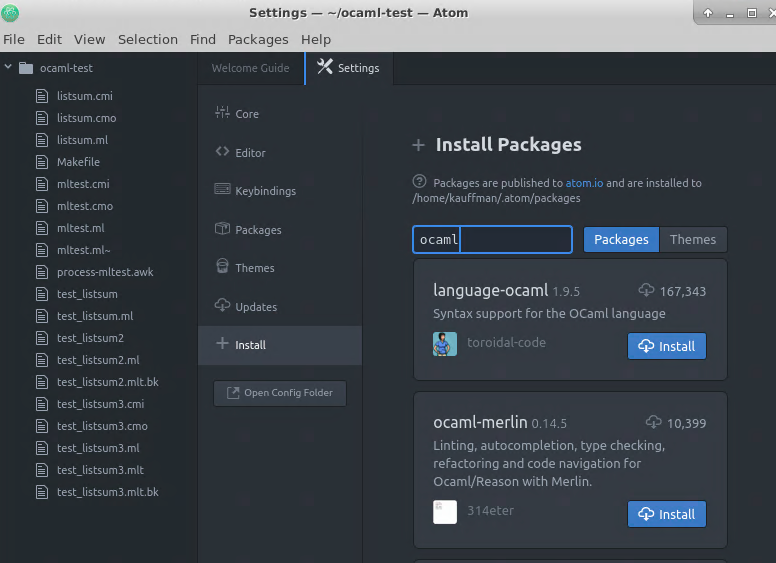This screenshot has width=776, height=563.
Task: Open the Core settings section
Action: [246, 114]
